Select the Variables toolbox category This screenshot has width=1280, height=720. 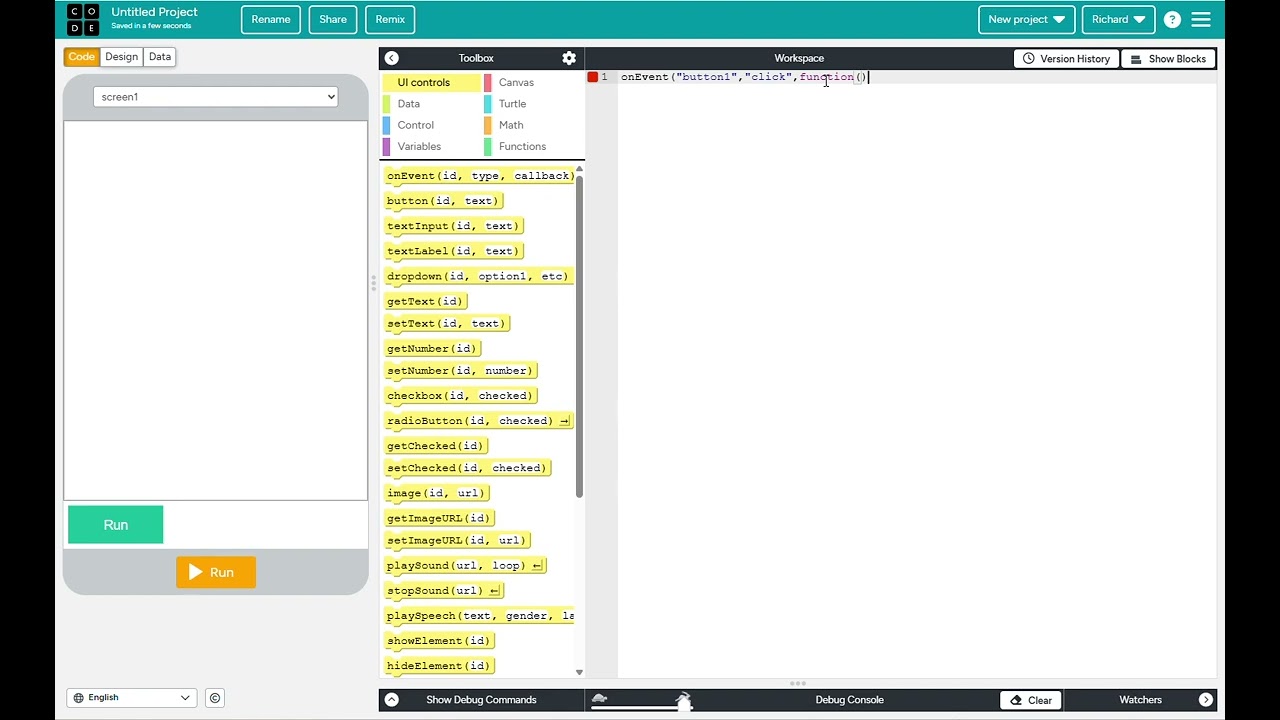(419, 146)
